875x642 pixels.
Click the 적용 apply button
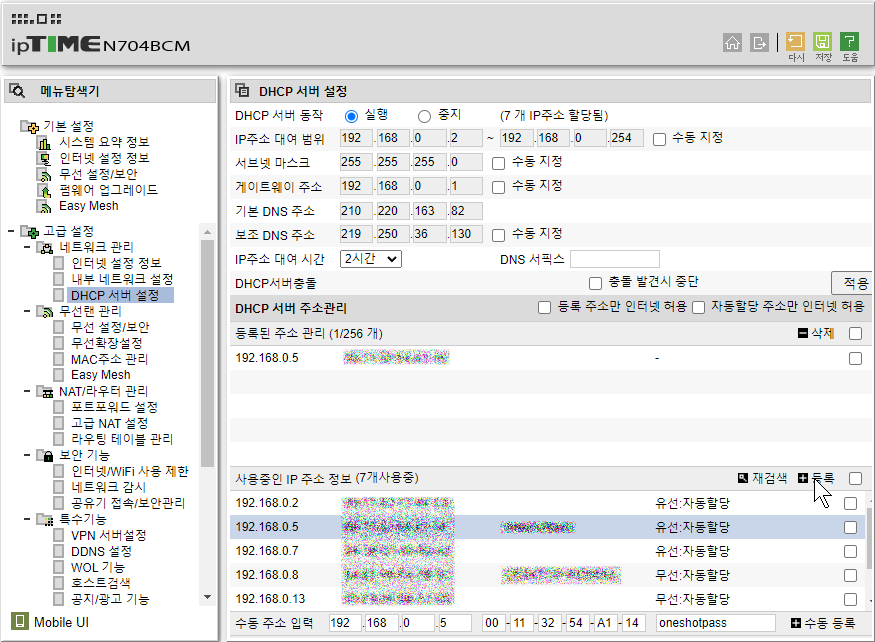[x=854, y=283]
